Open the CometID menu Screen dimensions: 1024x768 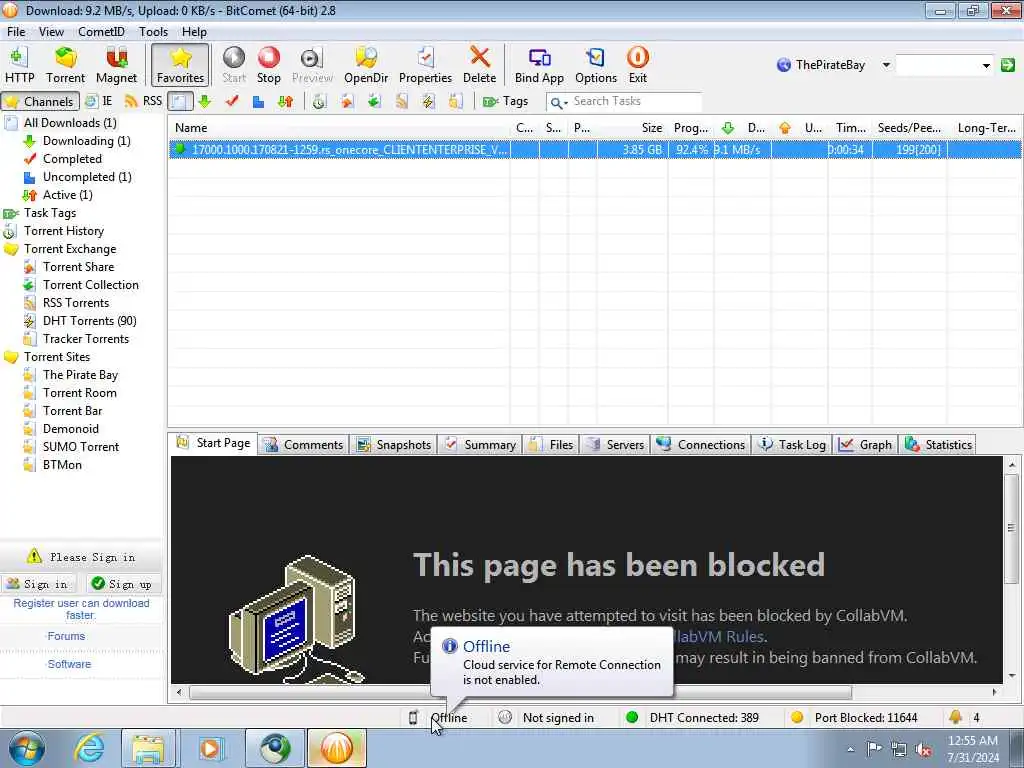point(101,31)
